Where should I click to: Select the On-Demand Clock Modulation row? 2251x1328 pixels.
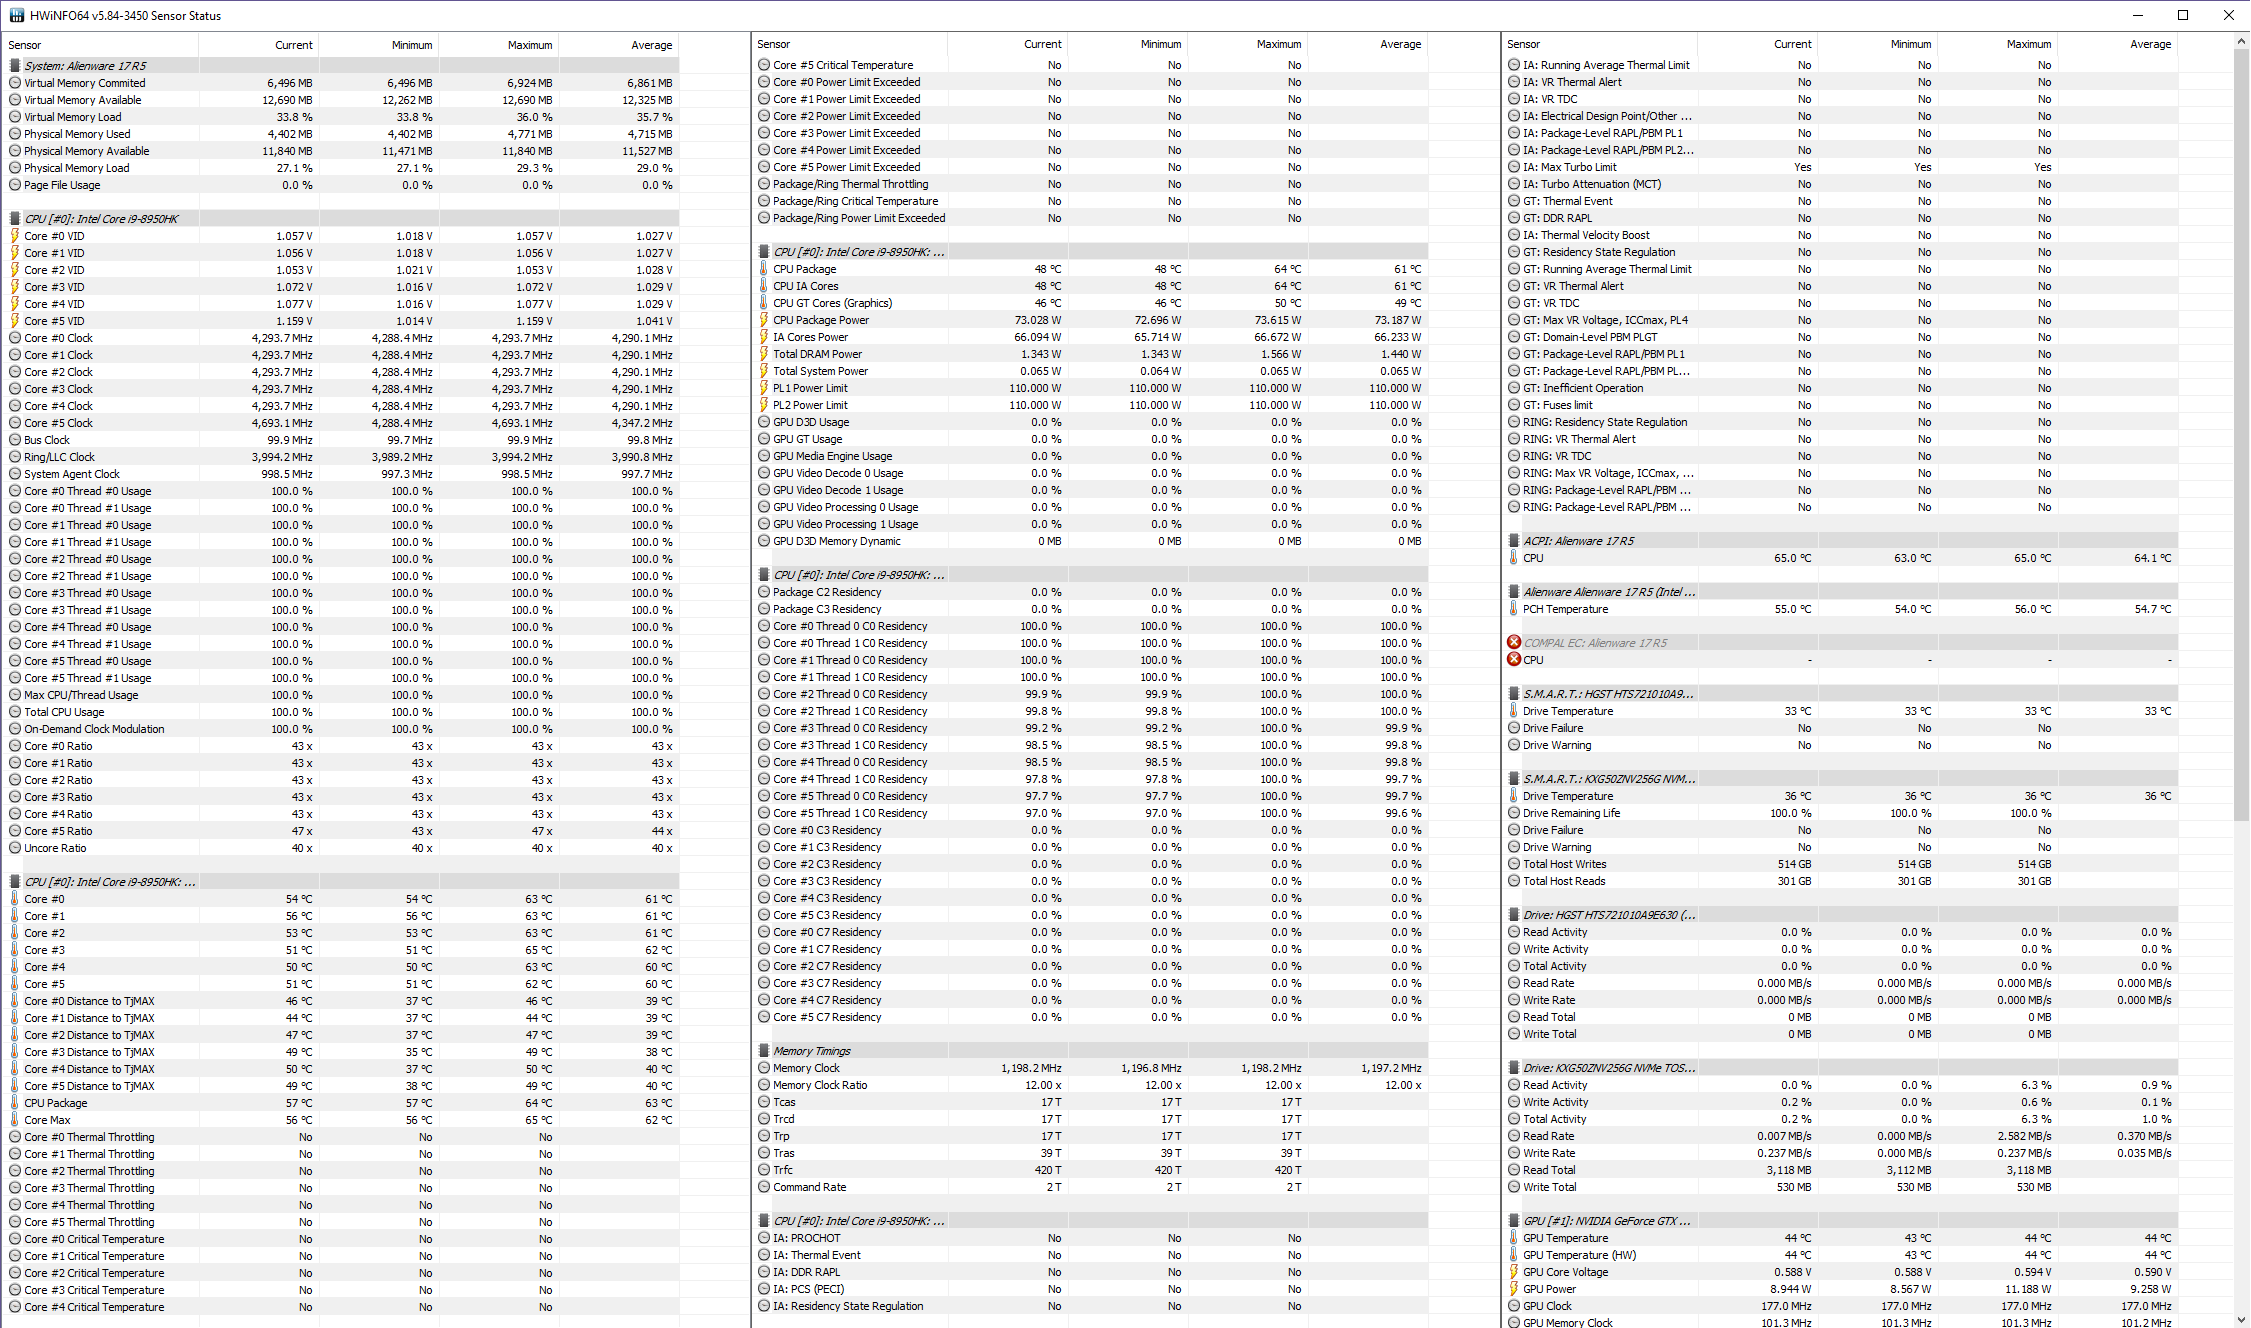[x=342, y=729]
